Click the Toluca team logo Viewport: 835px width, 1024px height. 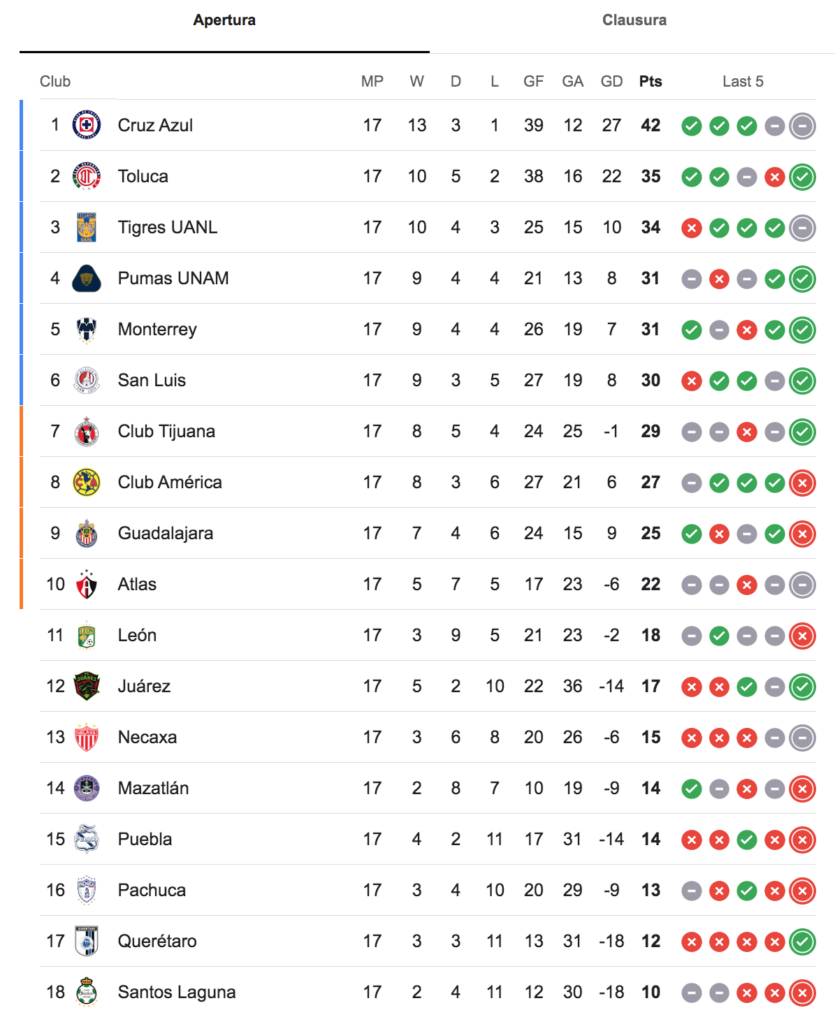tap(86, 176)
